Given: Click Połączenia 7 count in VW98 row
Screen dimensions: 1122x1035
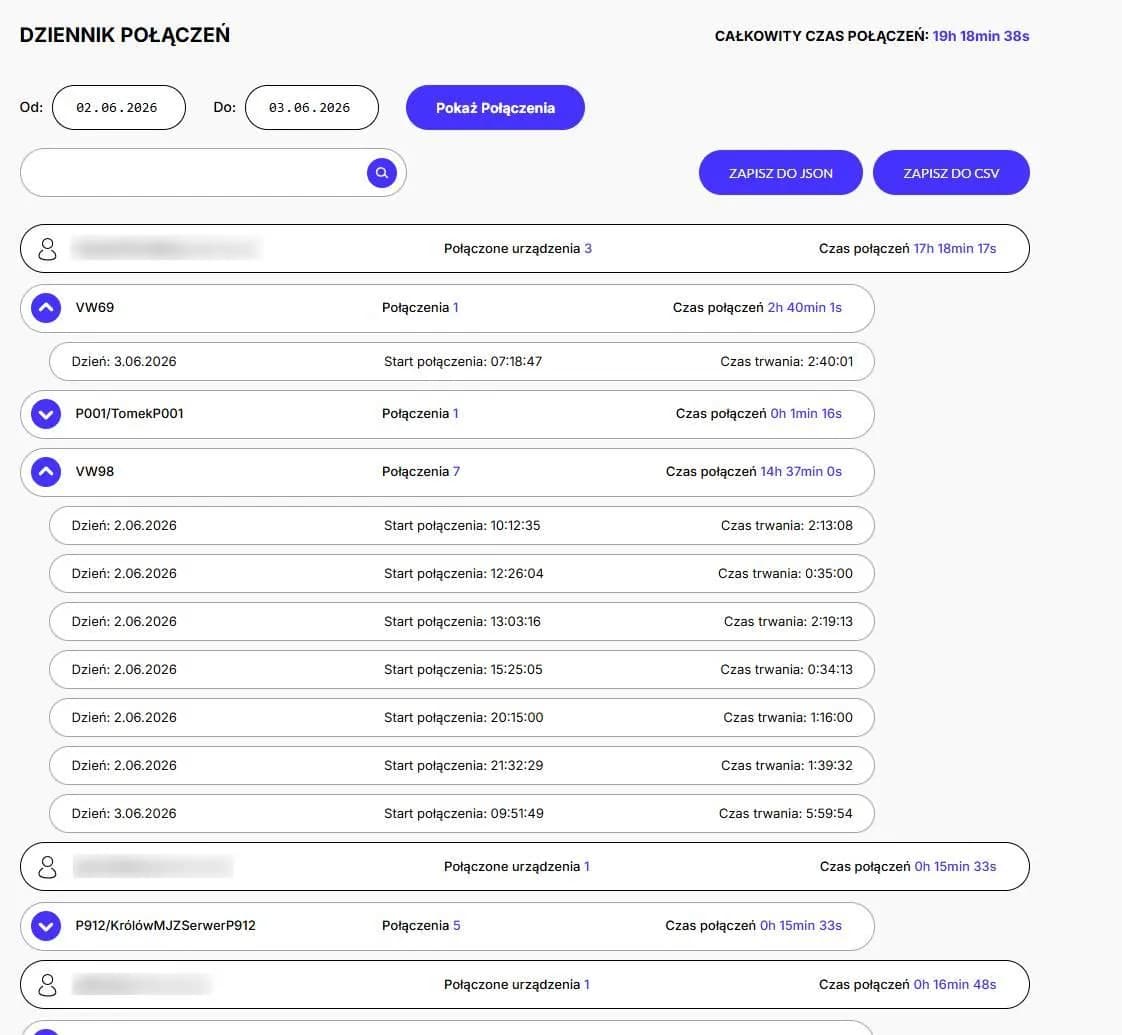Looking at the screenshot, I should 421,472.
